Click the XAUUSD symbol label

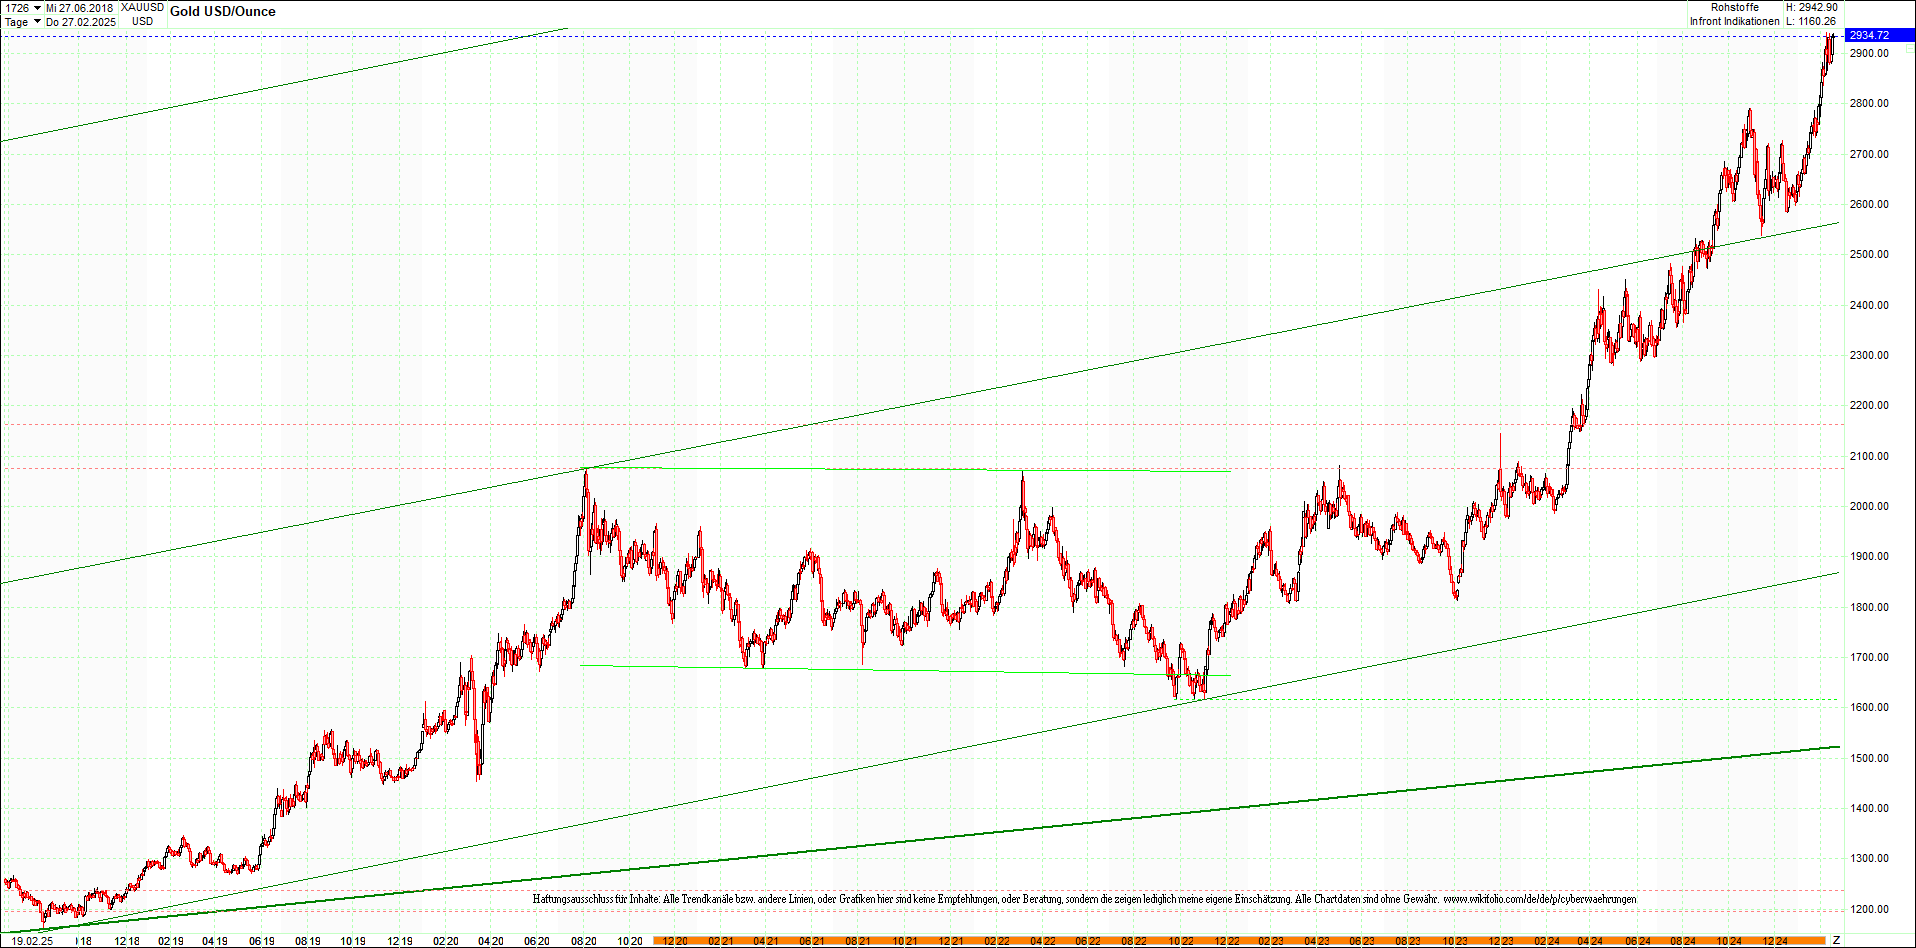pos(142,7)
